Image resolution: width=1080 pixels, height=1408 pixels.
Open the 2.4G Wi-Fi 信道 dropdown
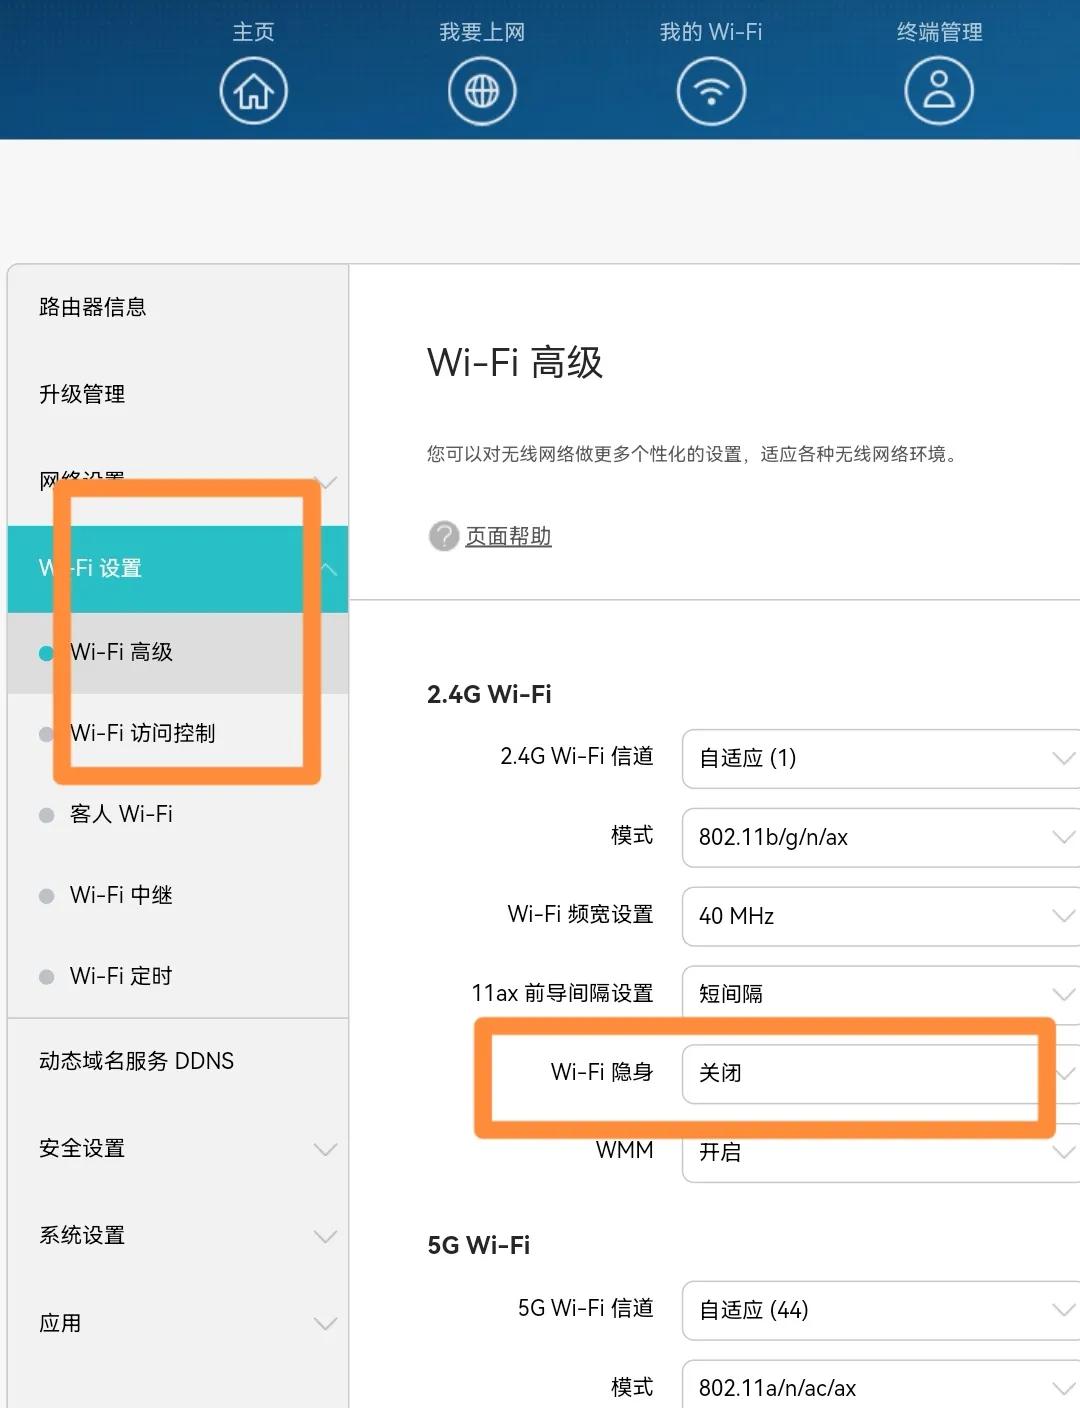coord(880,759)
